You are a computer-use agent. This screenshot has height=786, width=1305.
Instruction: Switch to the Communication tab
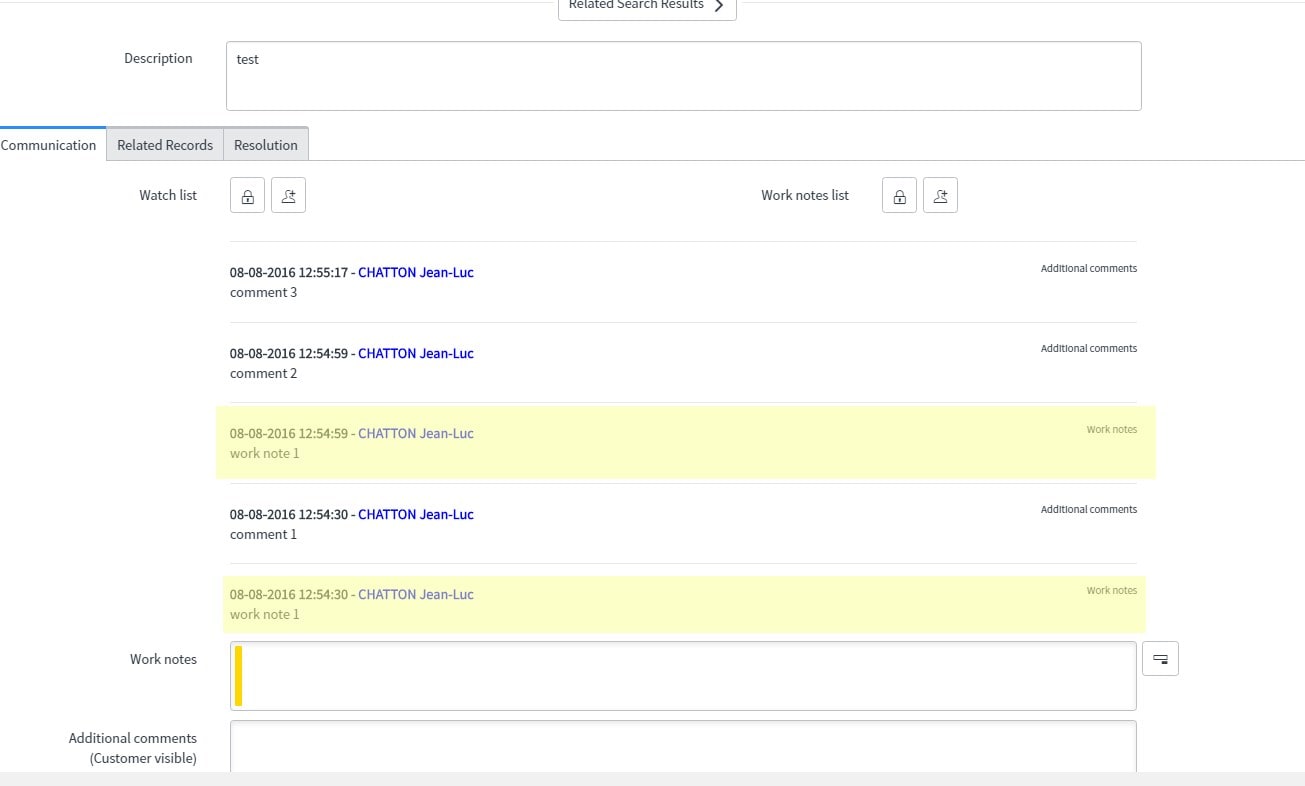coord(49,145)
